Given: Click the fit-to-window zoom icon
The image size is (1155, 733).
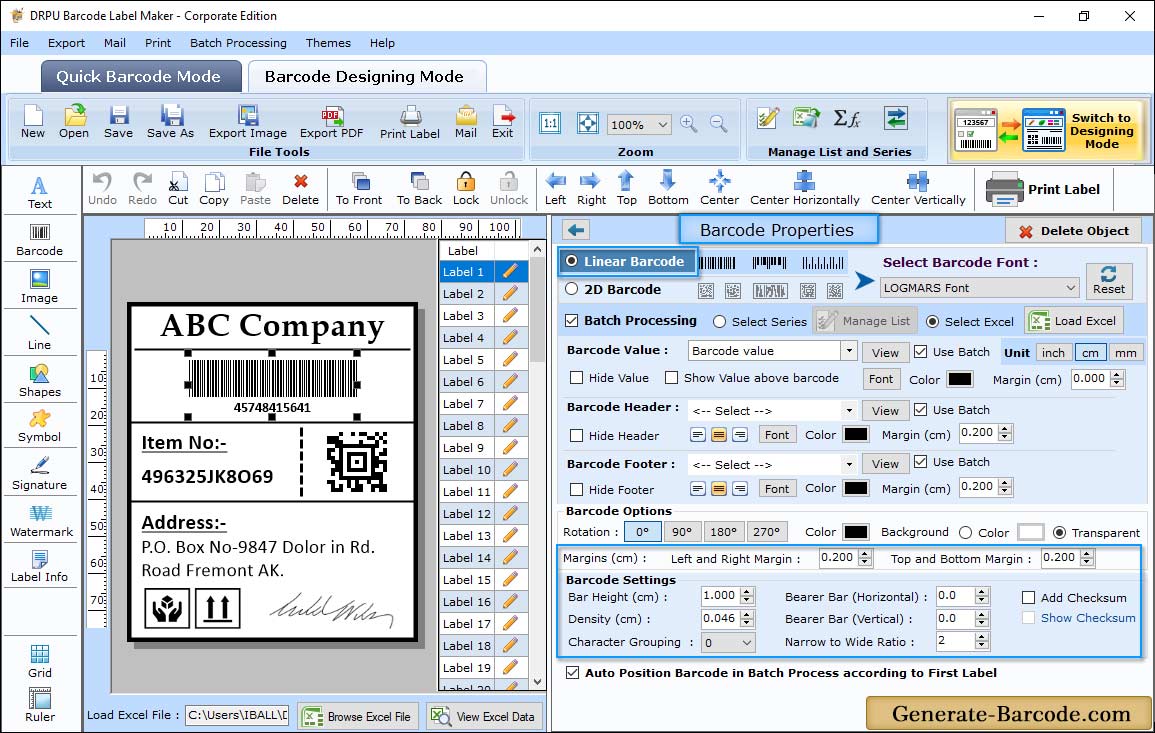Looking at the screenshot, I should (588, 123).
